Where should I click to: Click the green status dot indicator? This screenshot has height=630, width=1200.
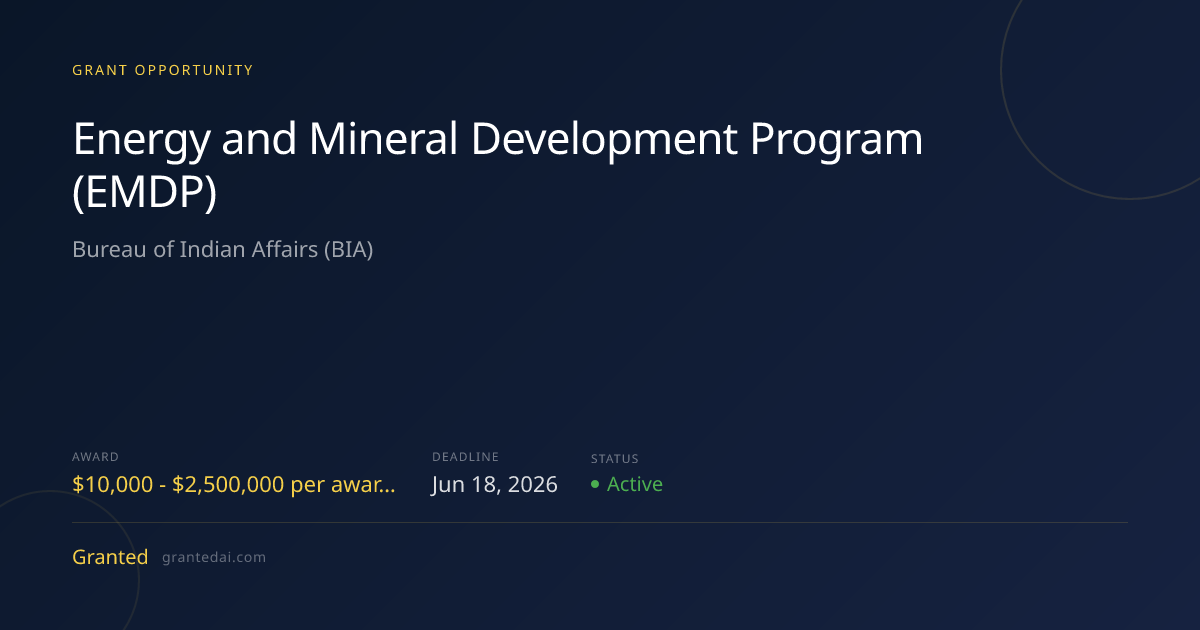[x=595, y=484]
